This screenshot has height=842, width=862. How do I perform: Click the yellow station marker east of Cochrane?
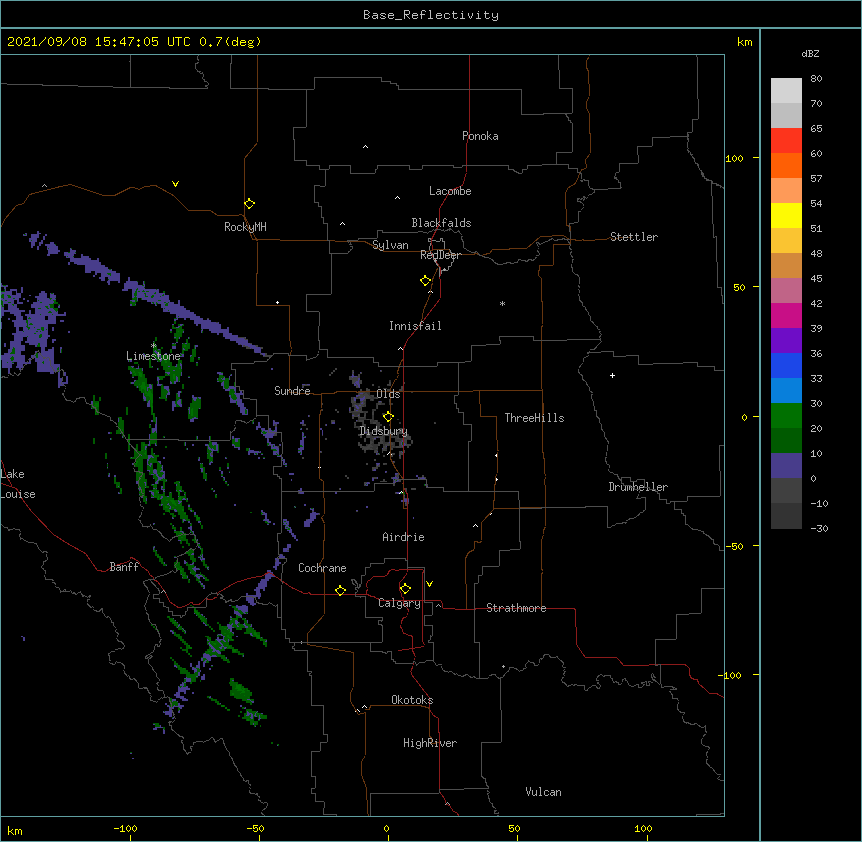pos(340,590)
